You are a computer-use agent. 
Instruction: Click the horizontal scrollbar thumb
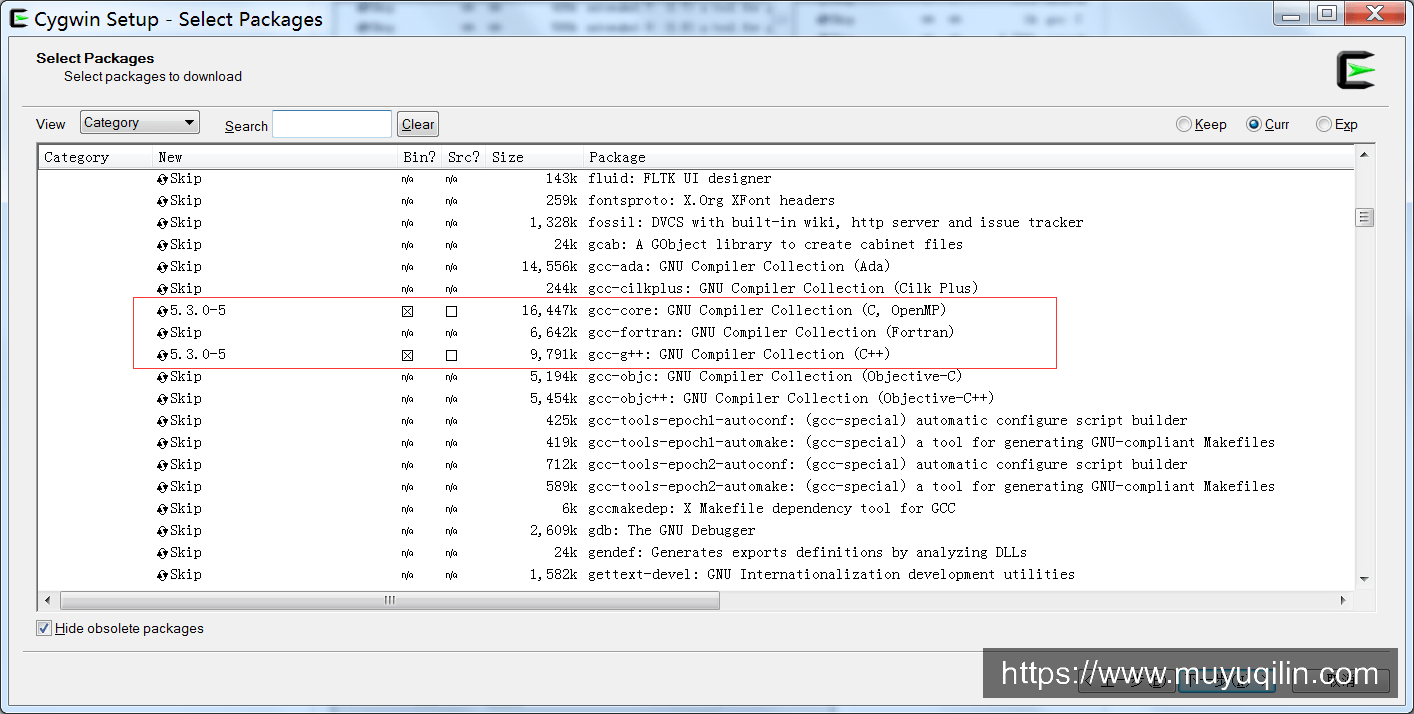click(x=390, y=600)
